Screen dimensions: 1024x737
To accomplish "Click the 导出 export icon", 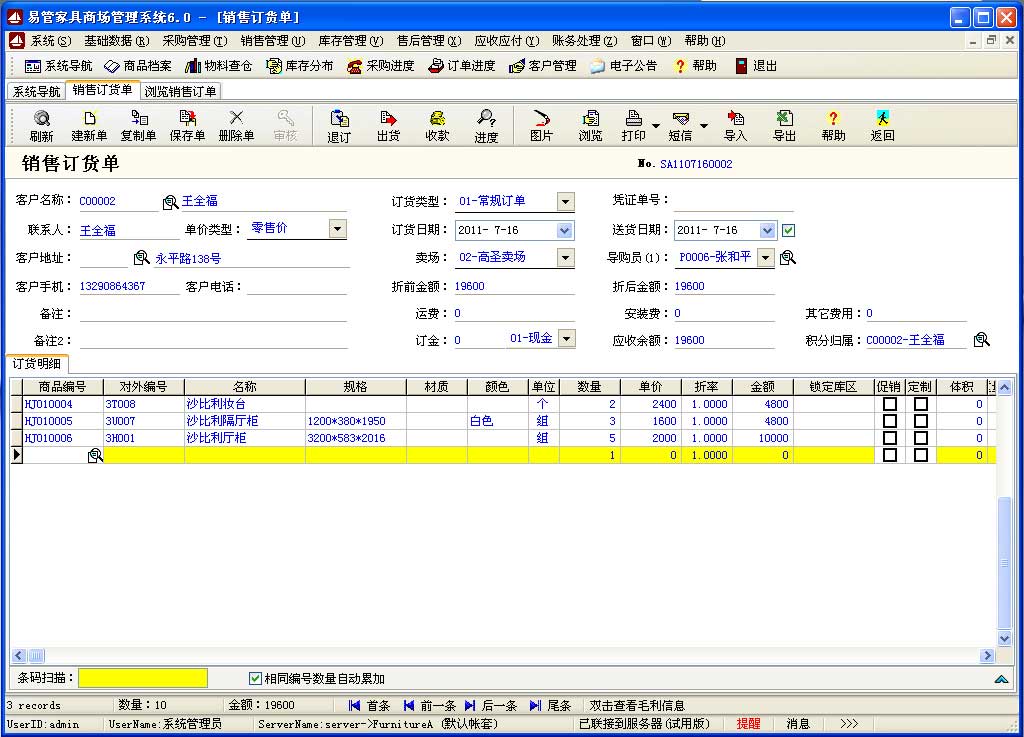I will pyautogui.click(x=784, y=126).
